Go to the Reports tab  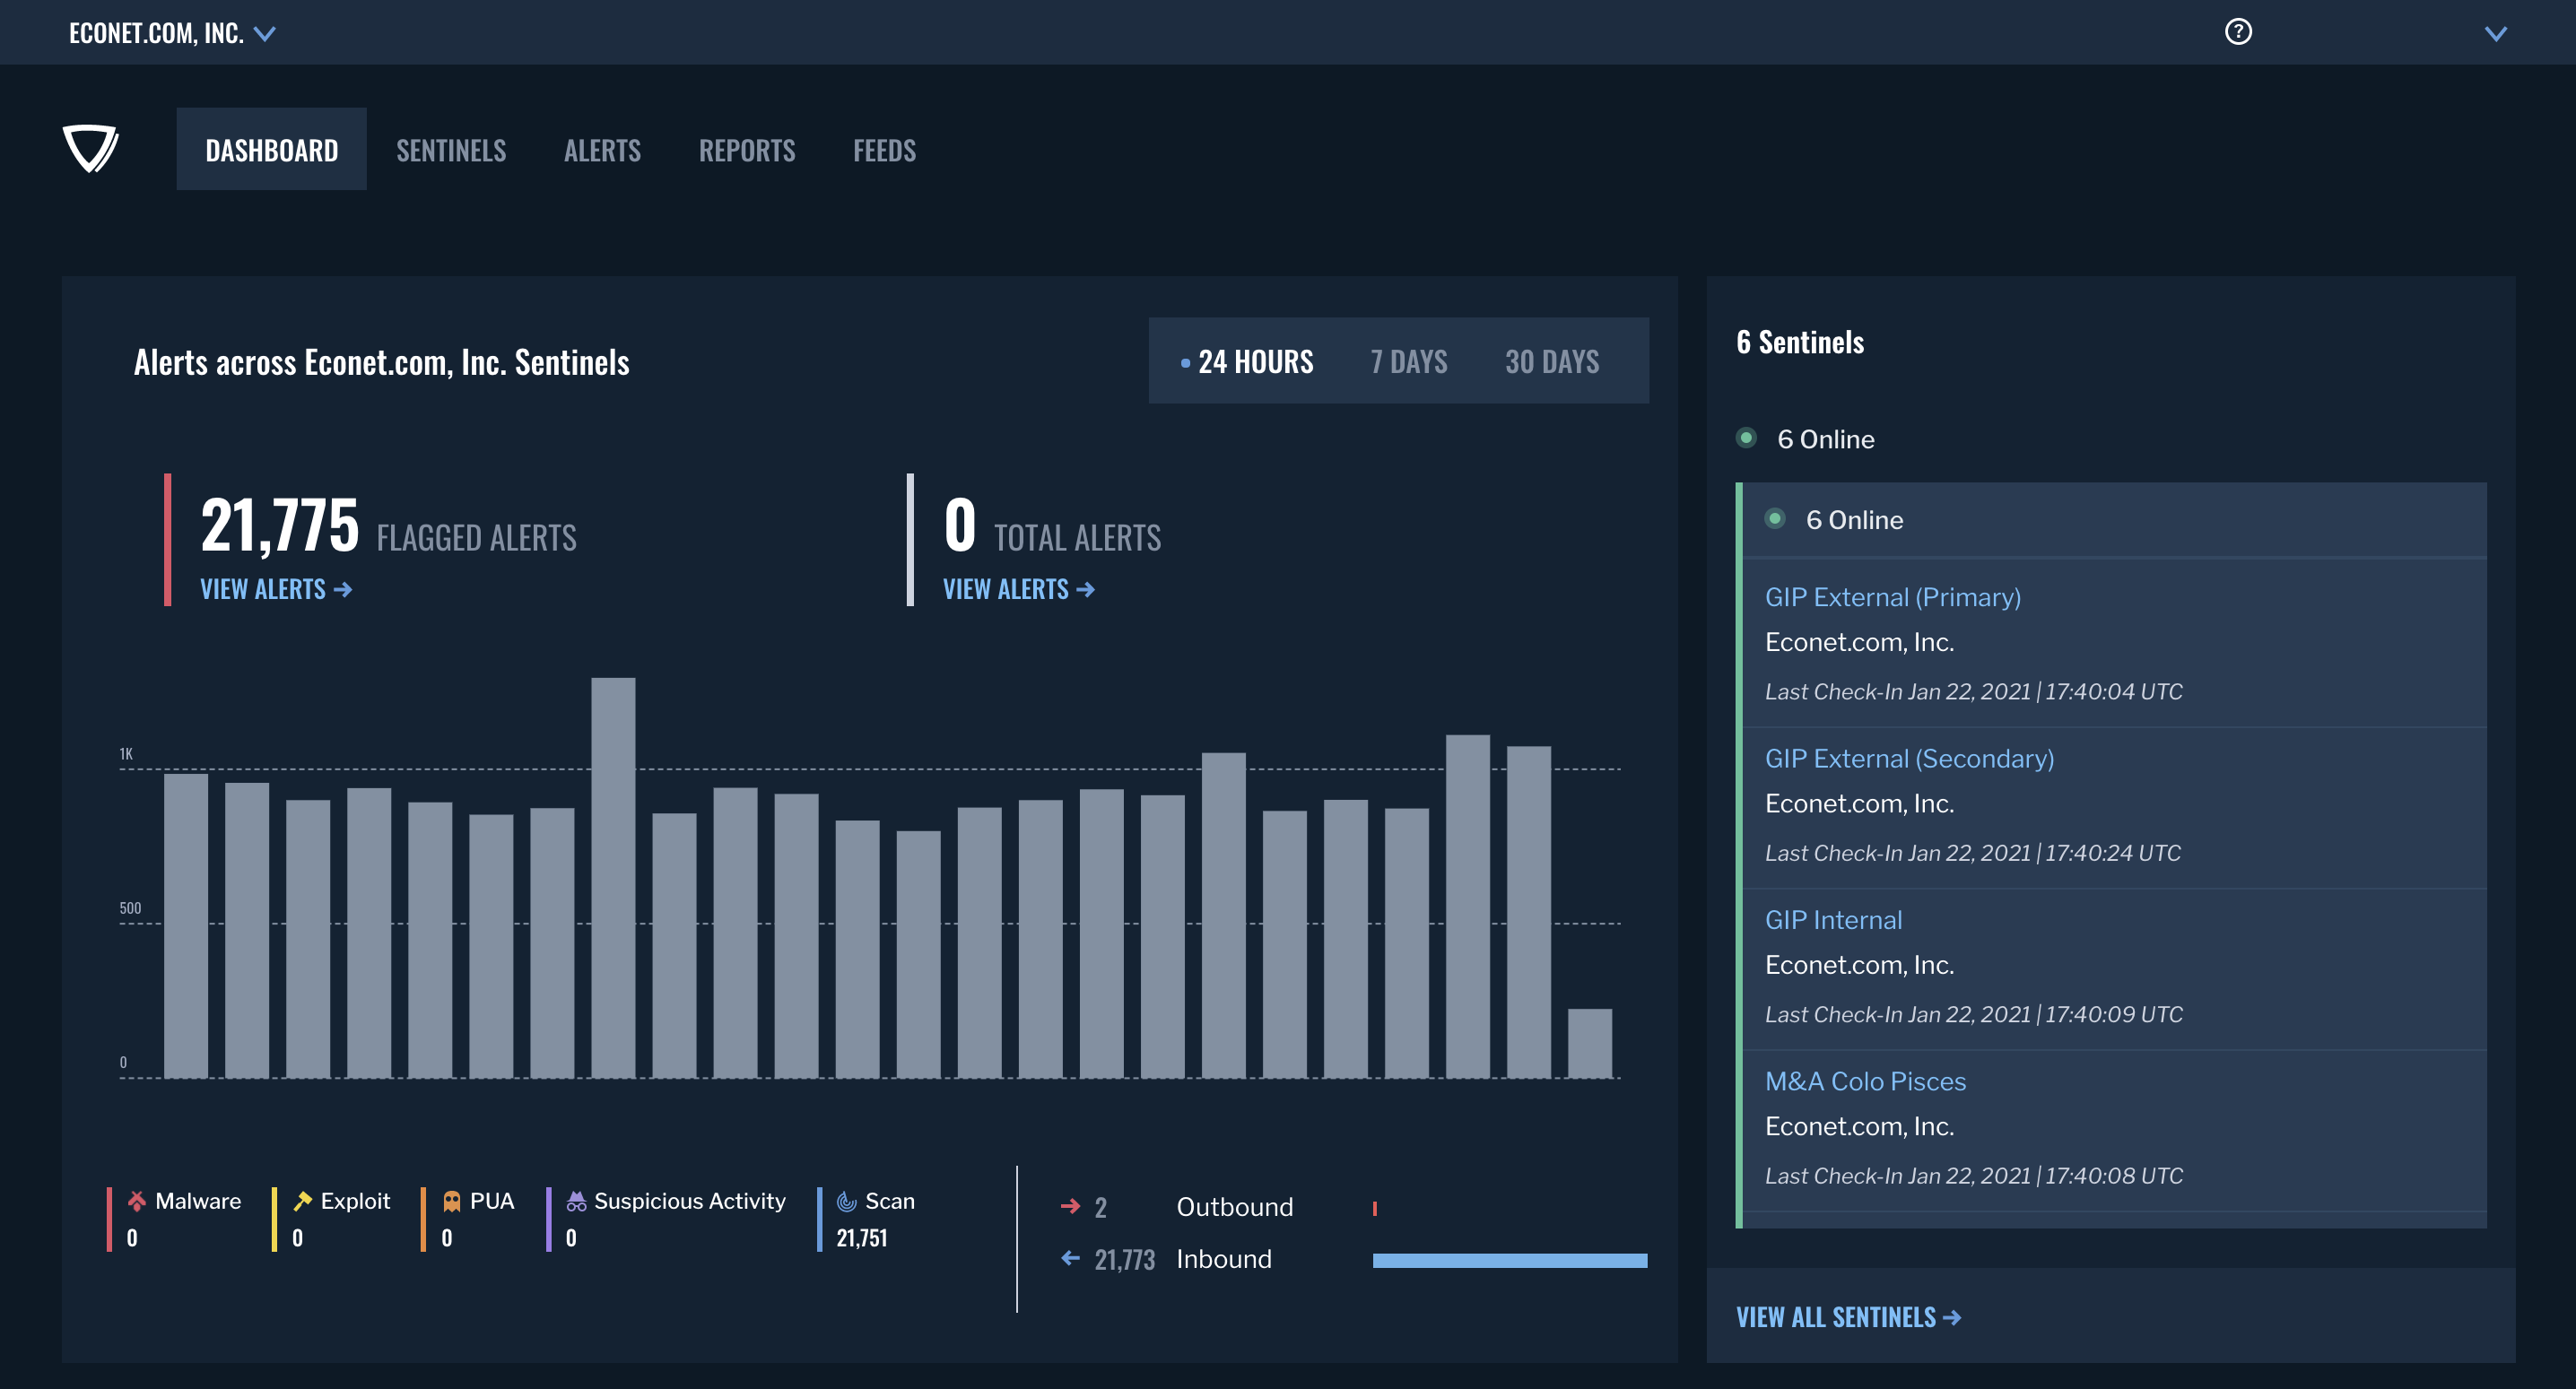pos(746,150)
